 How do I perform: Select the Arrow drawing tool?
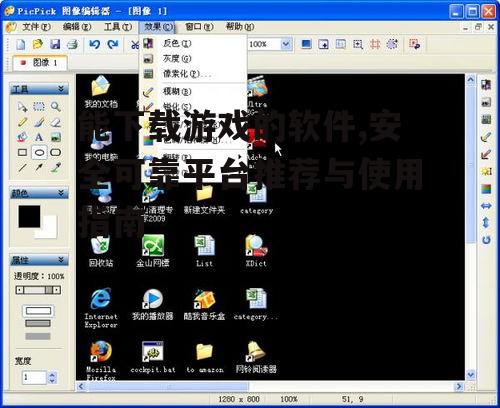39,167
